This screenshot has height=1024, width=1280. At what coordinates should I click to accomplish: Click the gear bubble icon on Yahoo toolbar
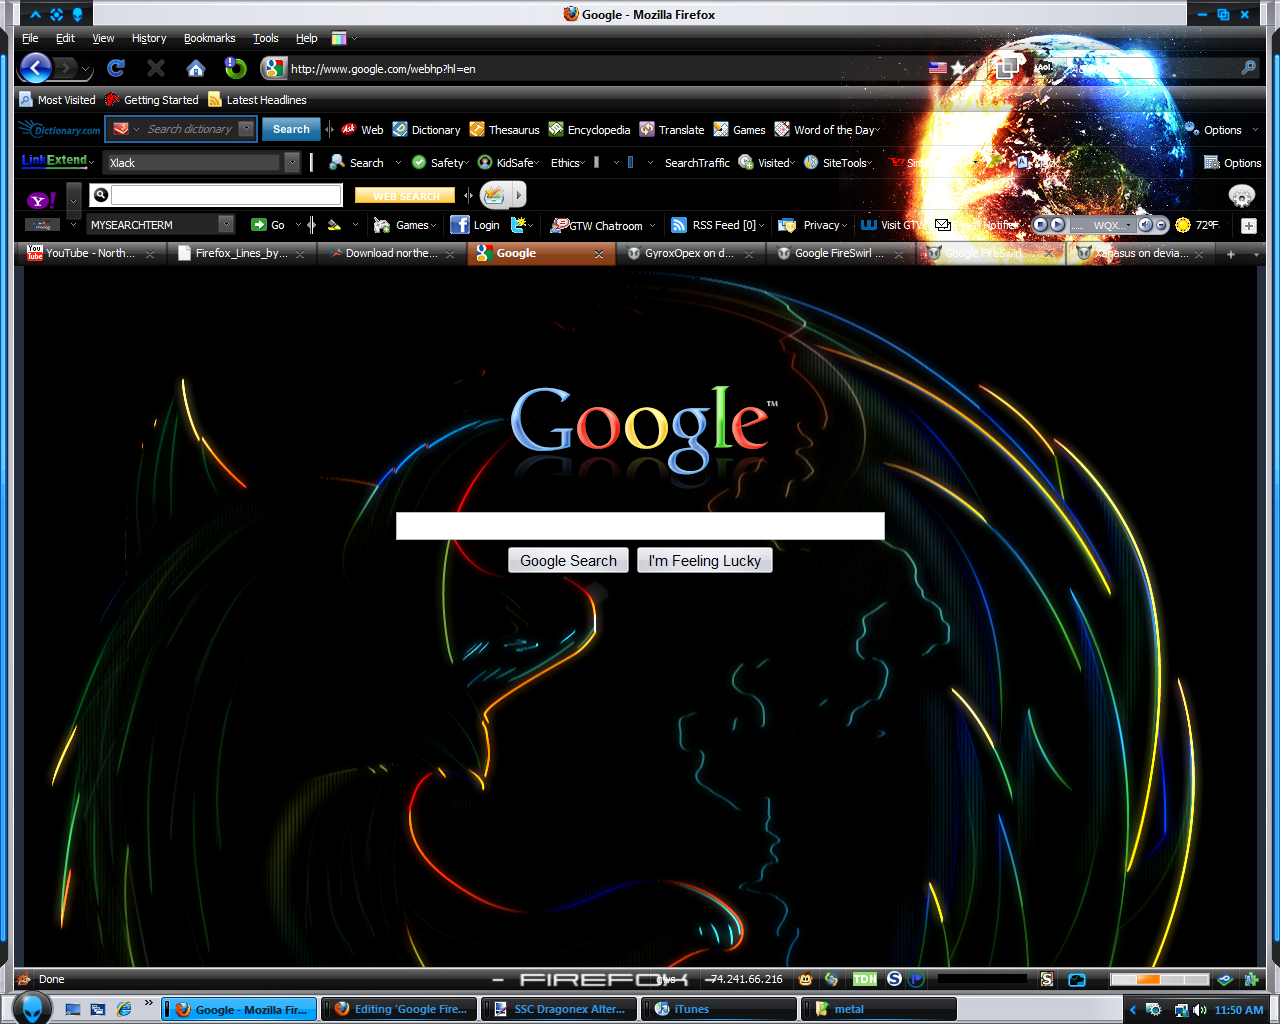point(1241,195)
